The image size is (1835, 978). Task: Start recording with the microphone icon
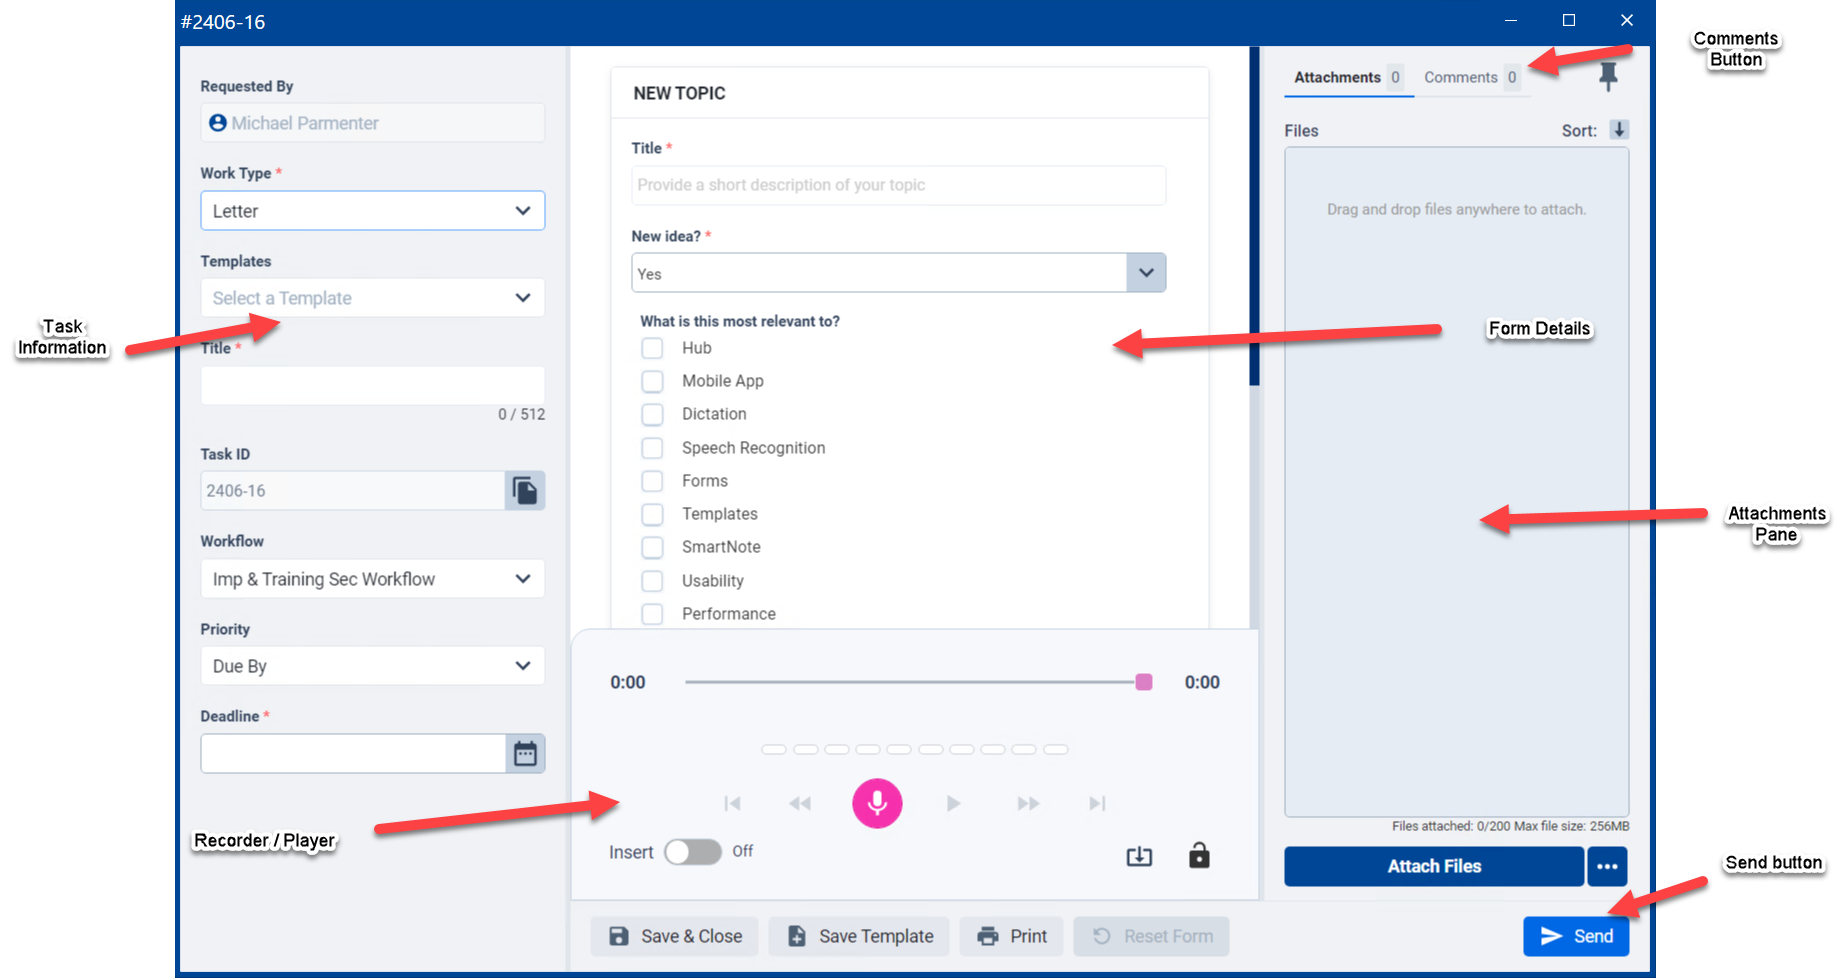click(x=877, y=803)
